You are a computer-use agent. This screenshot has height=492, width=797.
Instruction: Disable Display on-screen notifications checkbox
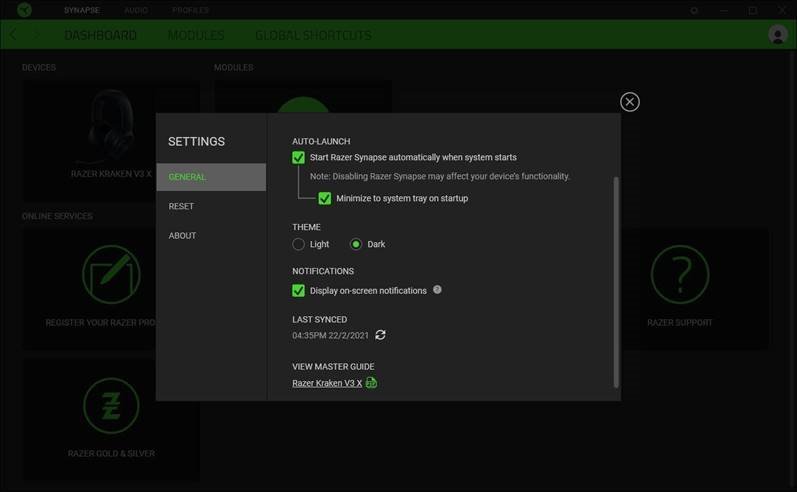tap(298, 291)
